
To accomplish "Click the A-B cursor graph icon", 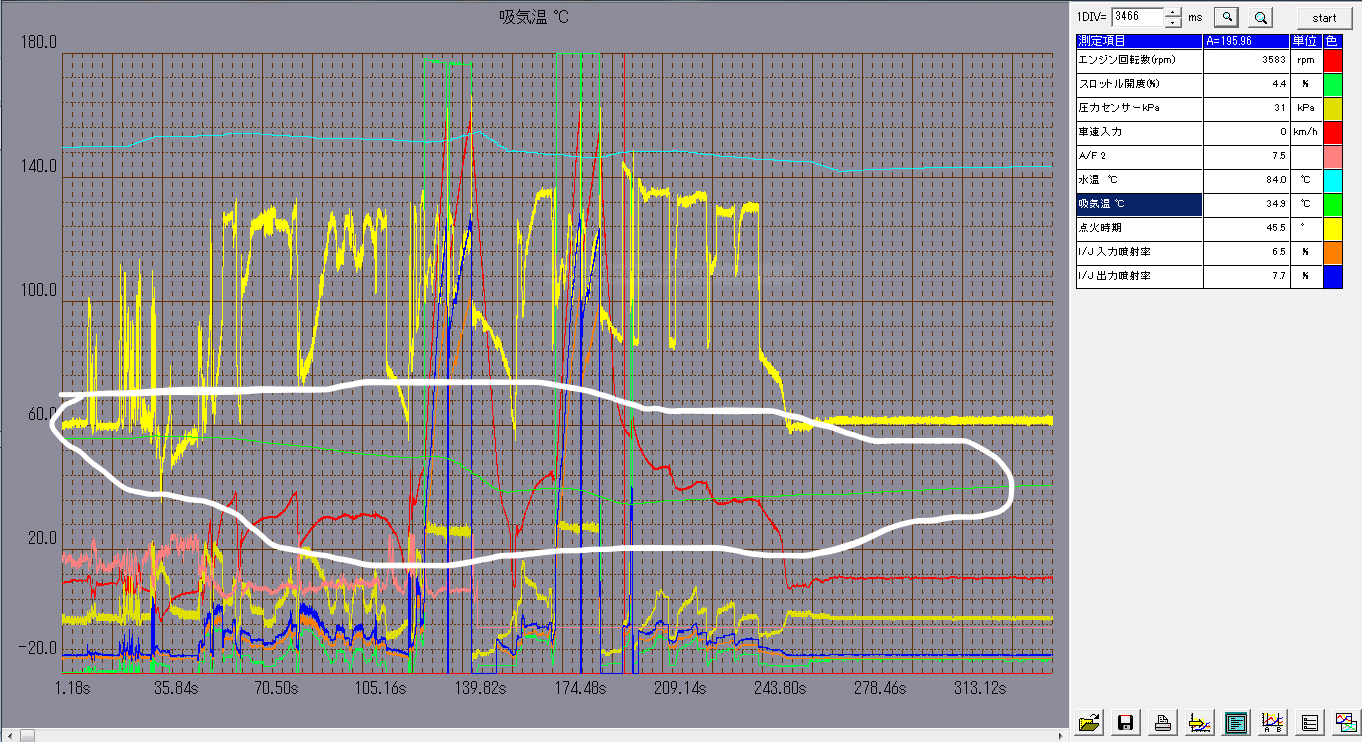I will click(1272, 722).
